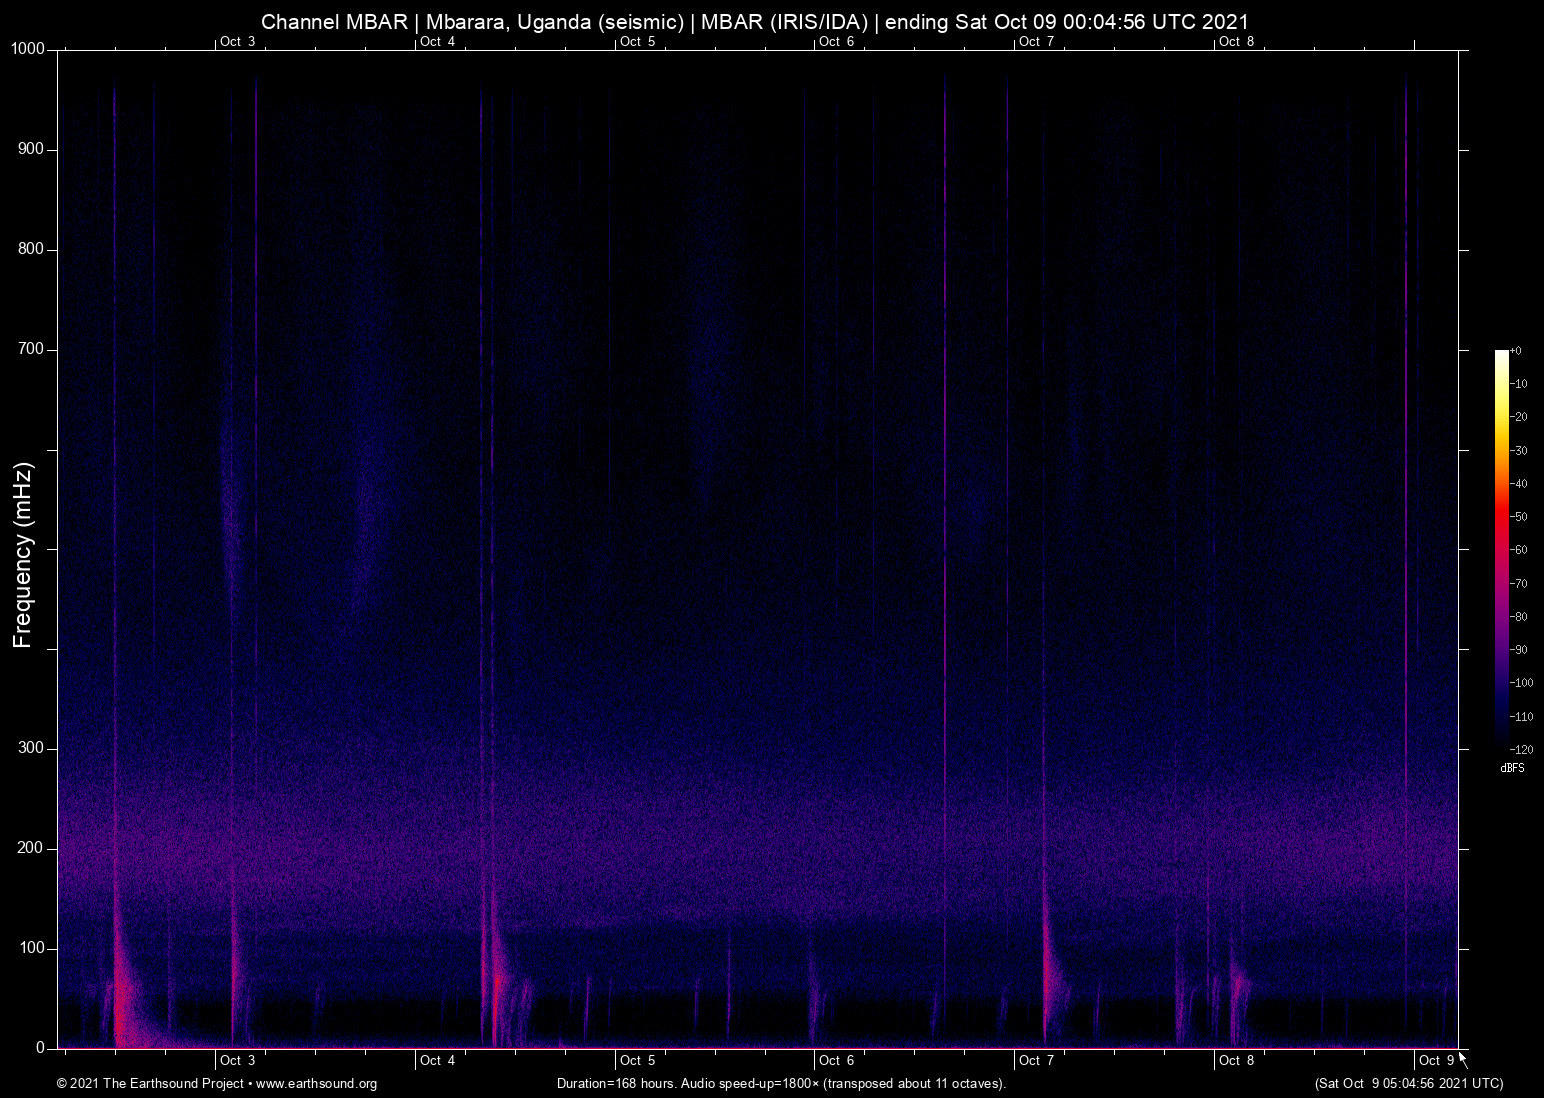Click the Channel MBAR title text

click(334, 21)
